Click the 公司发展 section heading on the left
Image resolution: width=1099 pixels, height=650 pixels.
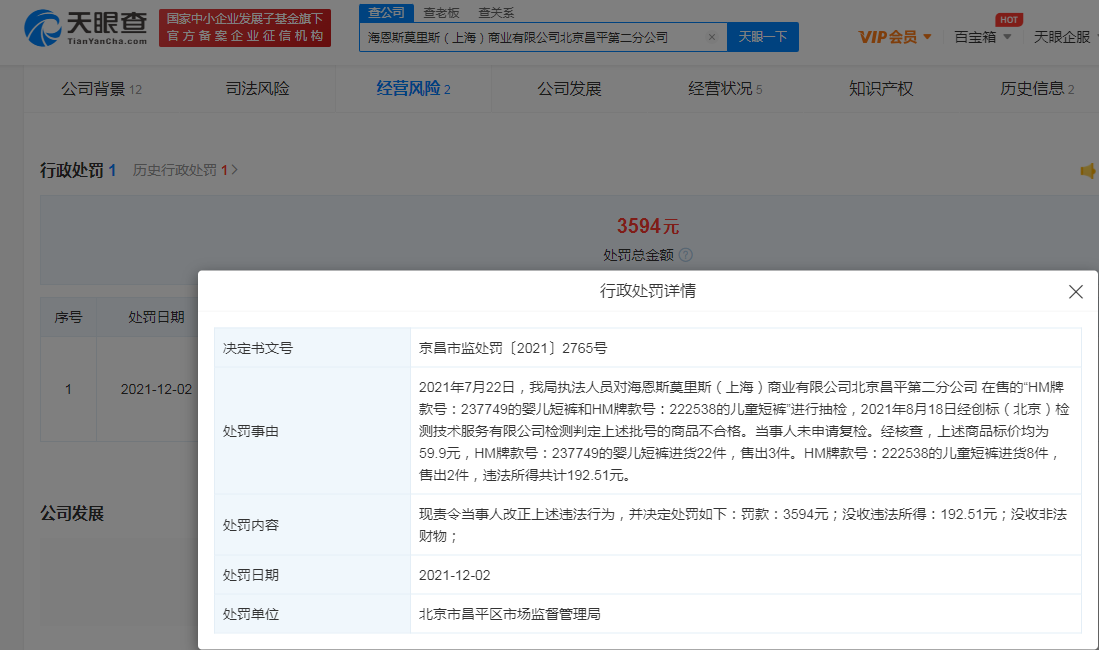tap(71, 513)
